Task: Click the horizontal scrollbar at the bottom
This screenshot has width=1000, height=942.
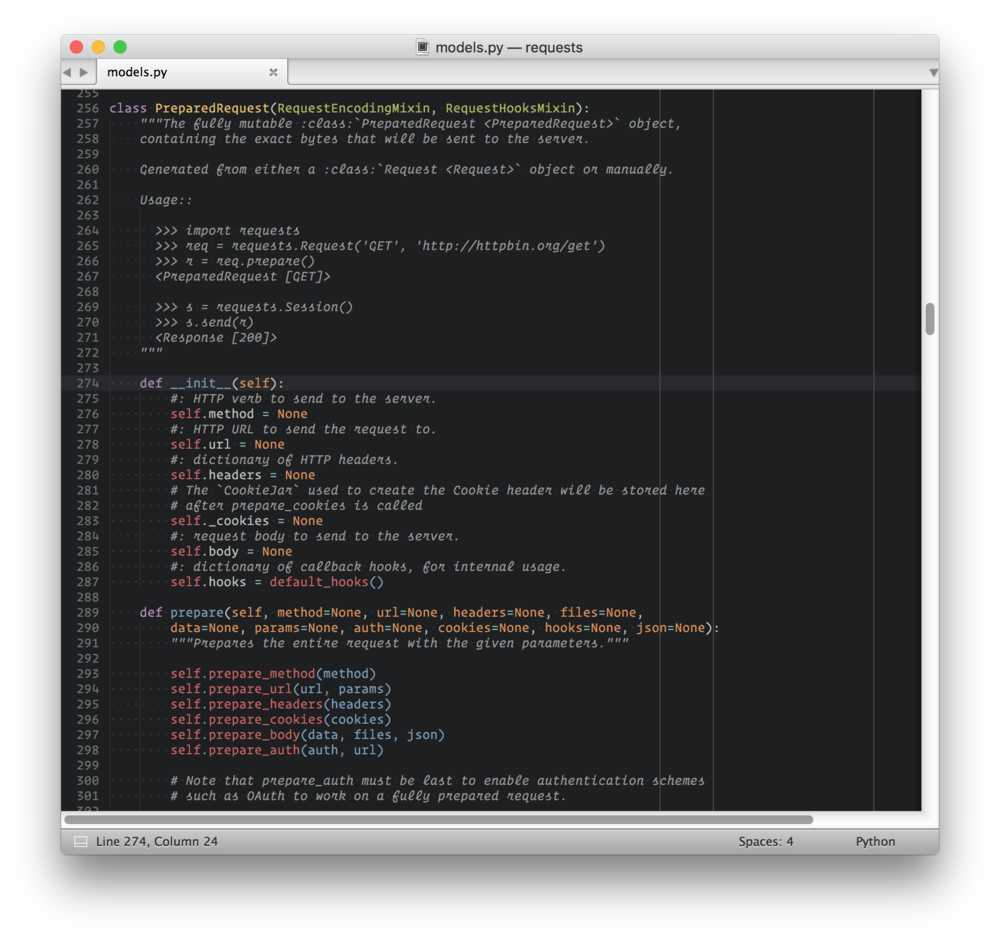Action: coord(438,820)
